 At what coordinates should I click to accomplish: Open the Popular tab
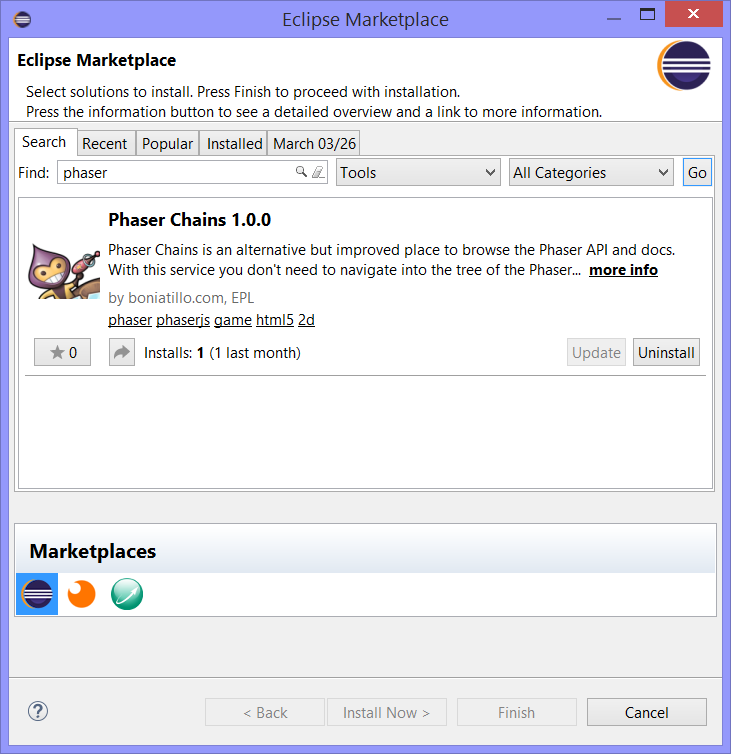167,143
